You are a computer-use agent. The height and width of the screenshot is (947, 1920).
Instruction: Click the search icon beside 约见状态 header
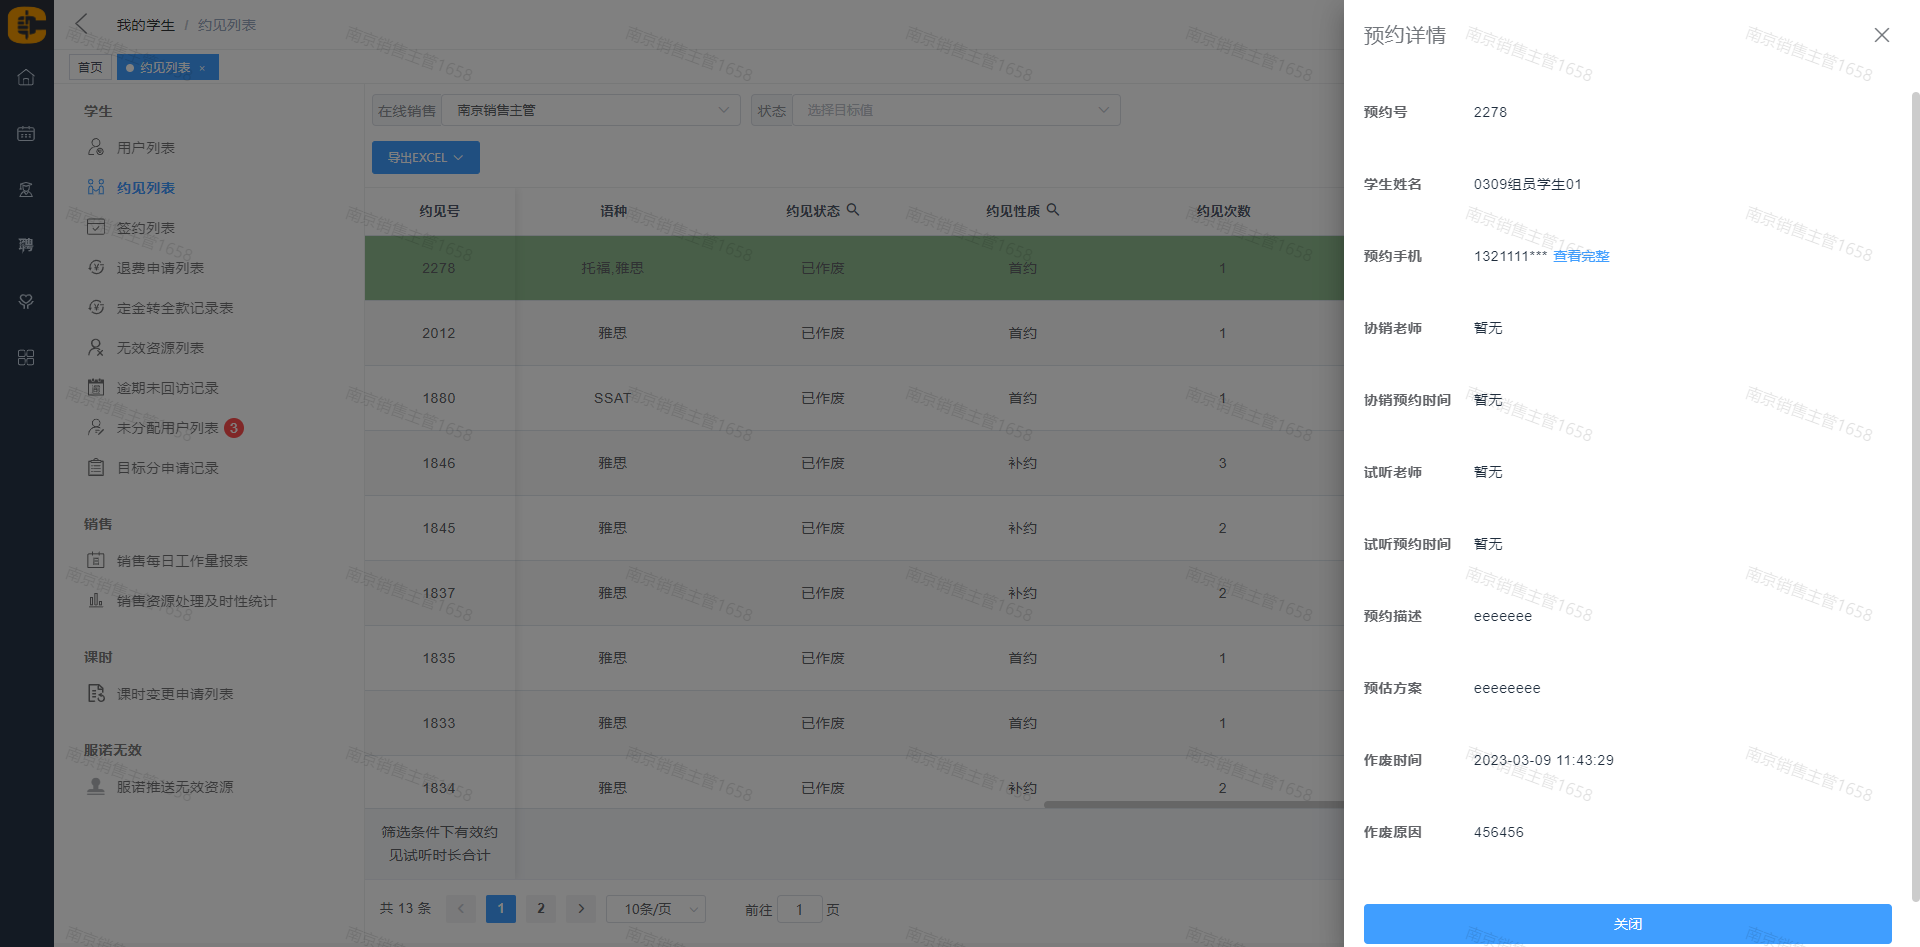[x=853, y=210]
